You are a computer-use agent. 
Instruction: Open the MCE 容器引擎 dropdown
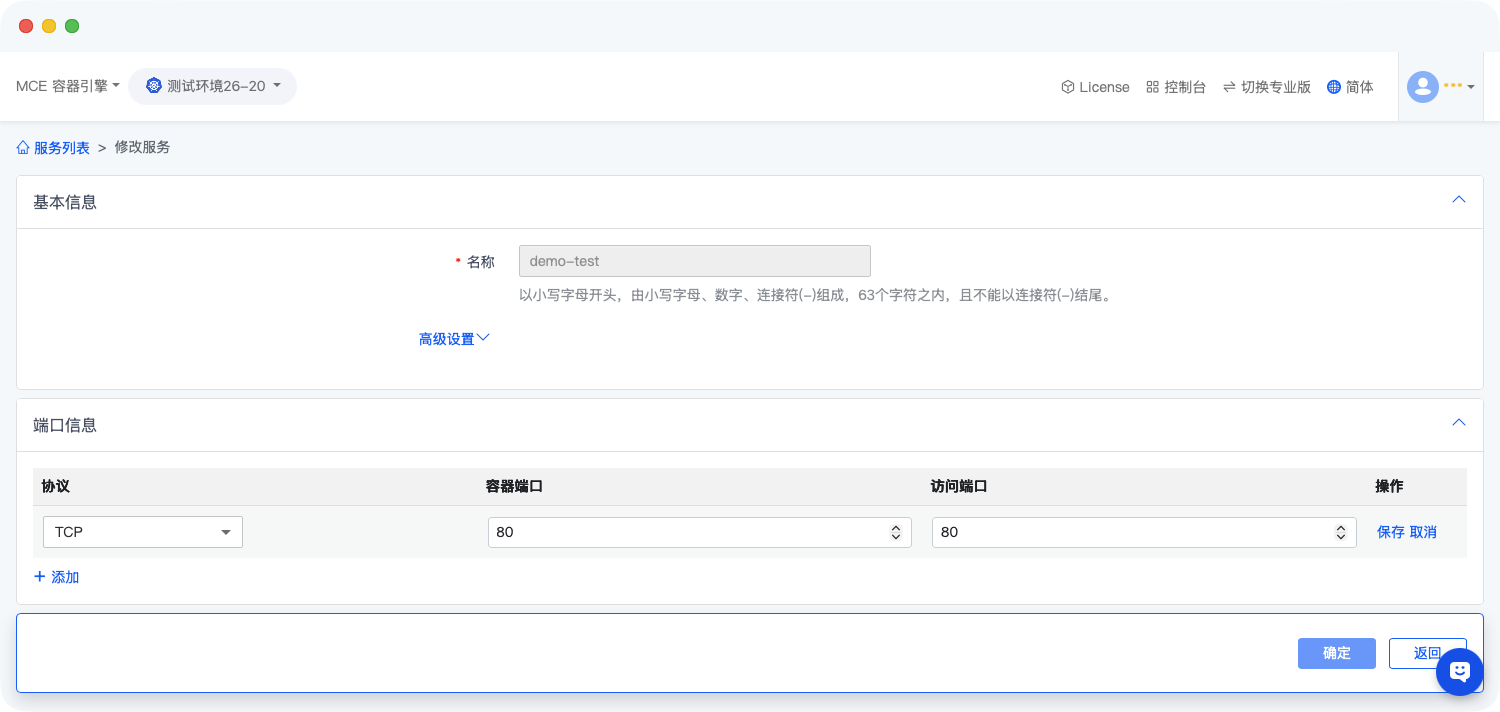[x=67, y=86]
